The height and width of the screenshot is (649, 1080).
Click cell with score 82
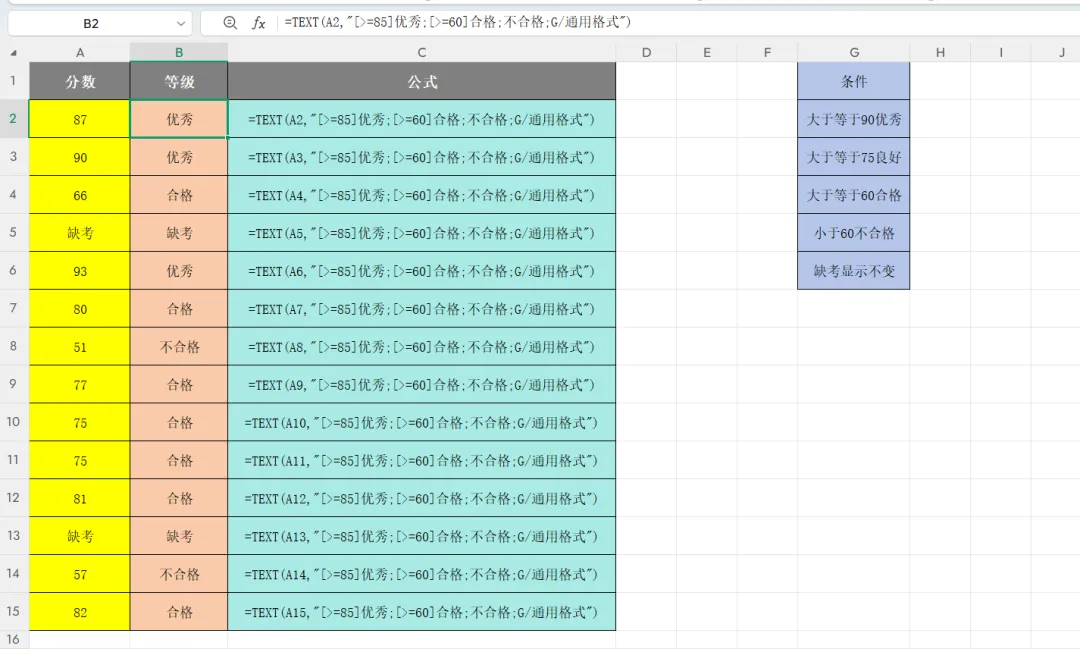(x=80, y=612)
